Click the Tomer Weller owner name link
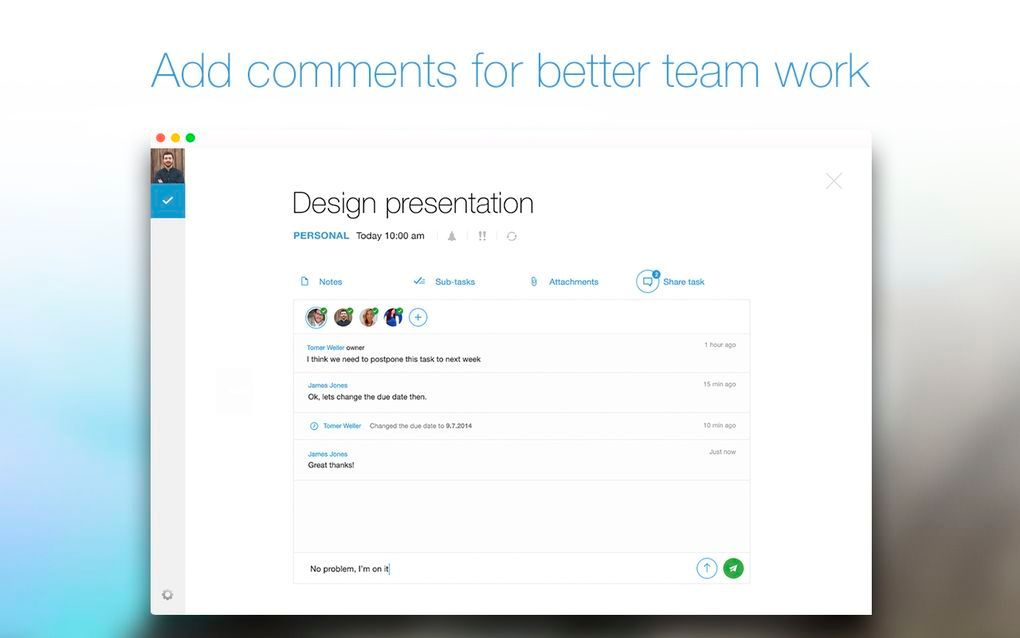1020x638 pixels. 325,348
